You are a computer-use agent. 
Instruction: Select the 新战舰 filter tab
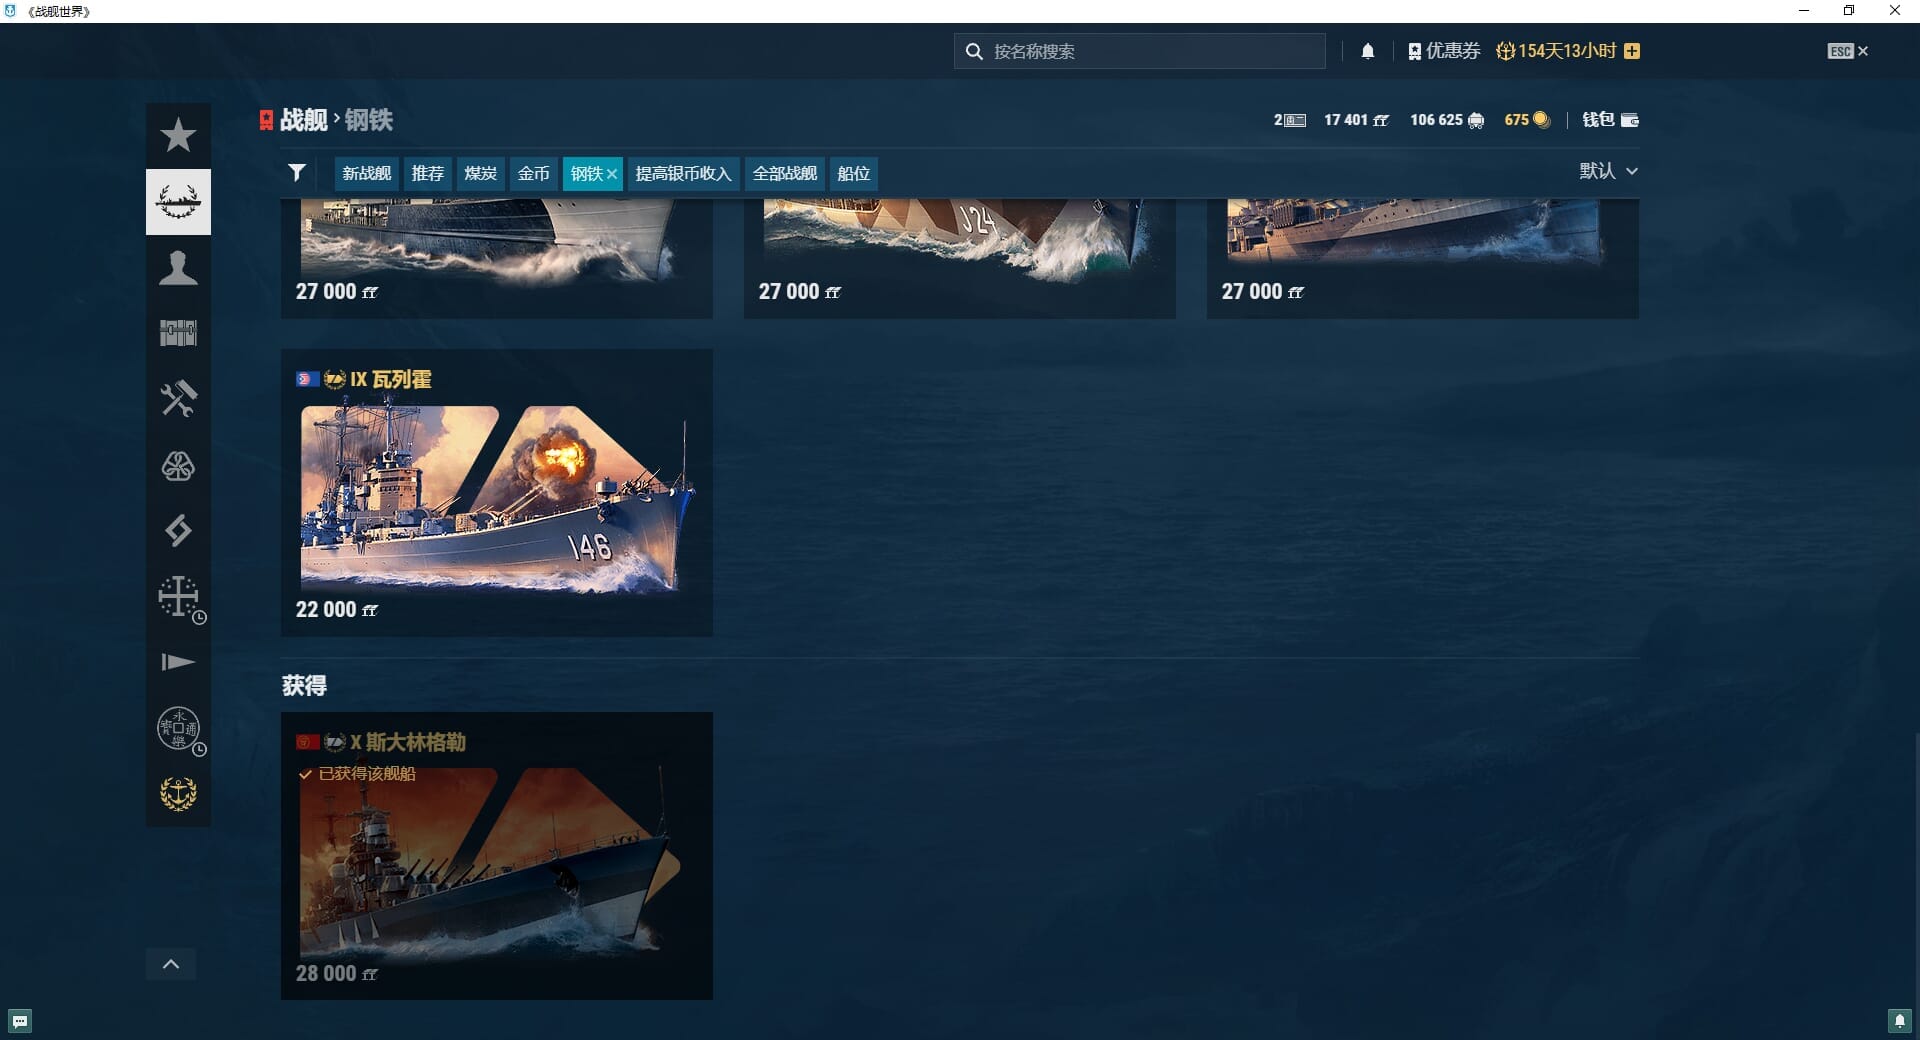pyautogui.click(x=366, y=173)
